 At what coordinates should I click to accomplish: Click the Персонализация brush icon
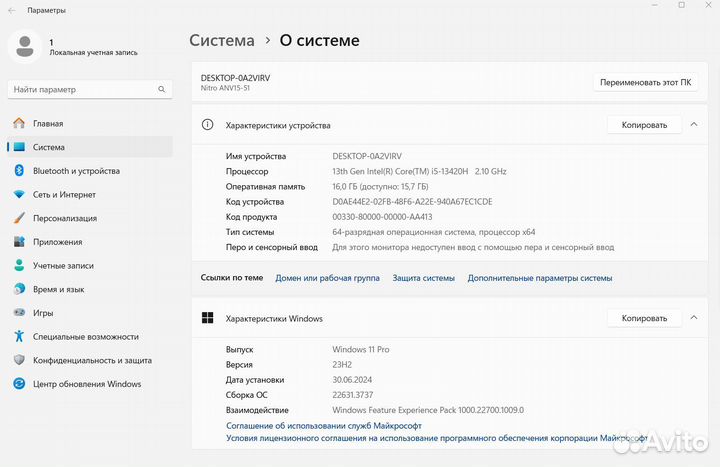click(x=19, y=218)
